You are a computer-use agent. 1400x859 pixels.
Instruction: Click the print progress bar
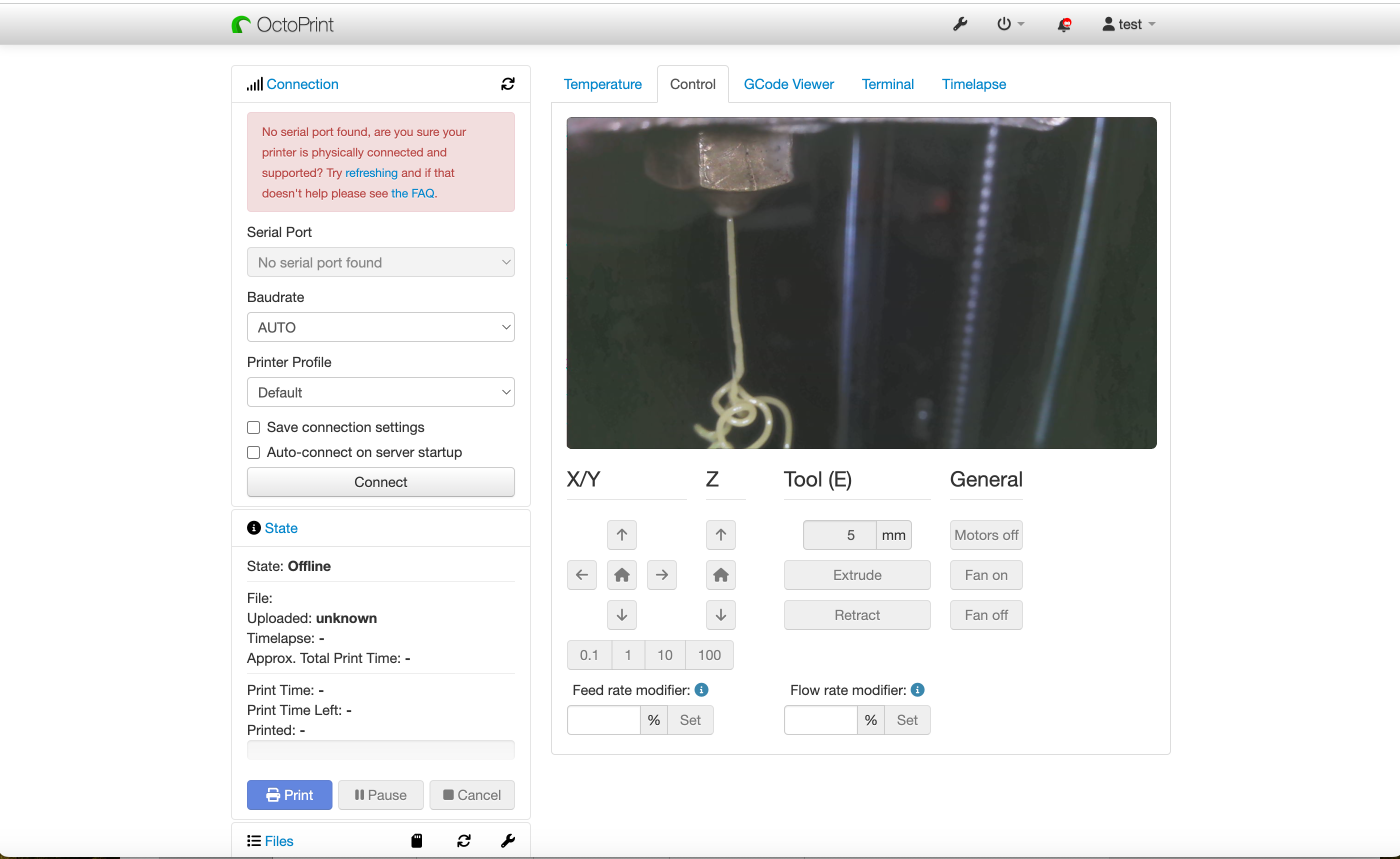[x=381, y=749]
